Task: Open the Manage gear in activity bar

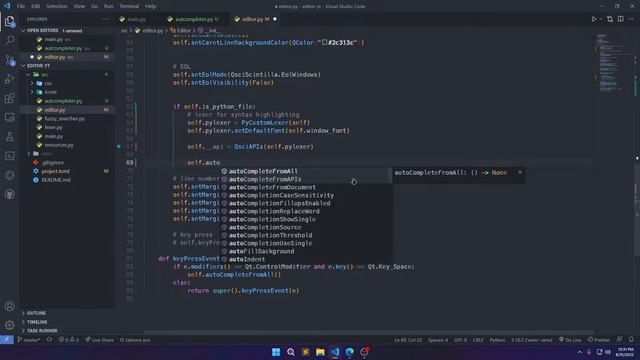Action: [x=9, y=325]
